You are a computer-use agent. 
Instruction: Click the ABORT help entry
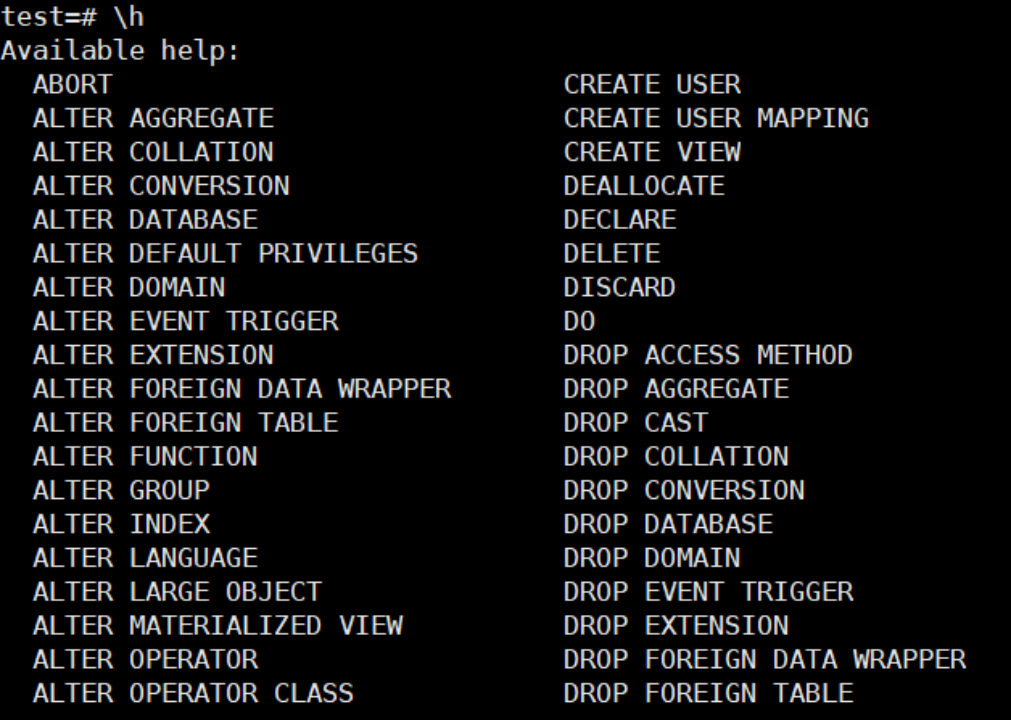tap(73, 84)
